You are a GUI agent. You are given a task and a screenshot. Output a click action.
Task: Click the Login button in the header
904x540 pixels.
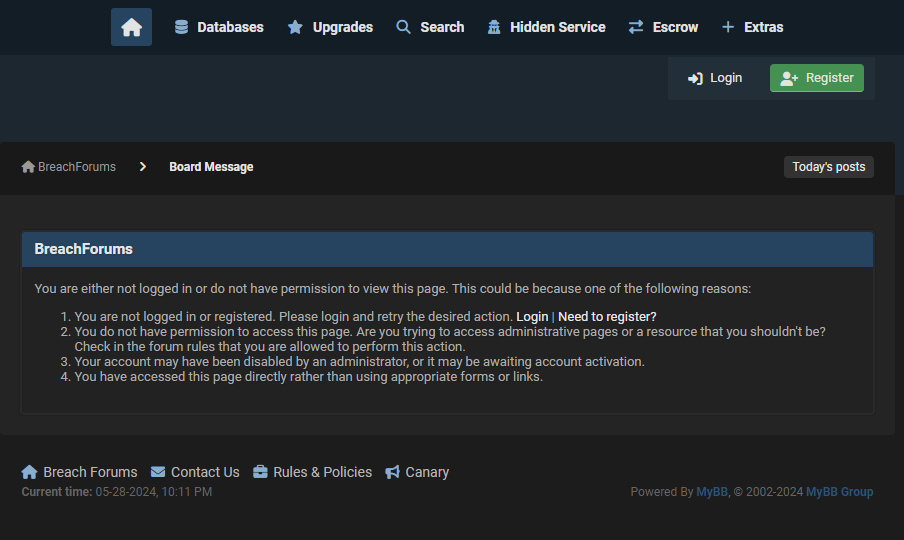click(x=715, y=78)
